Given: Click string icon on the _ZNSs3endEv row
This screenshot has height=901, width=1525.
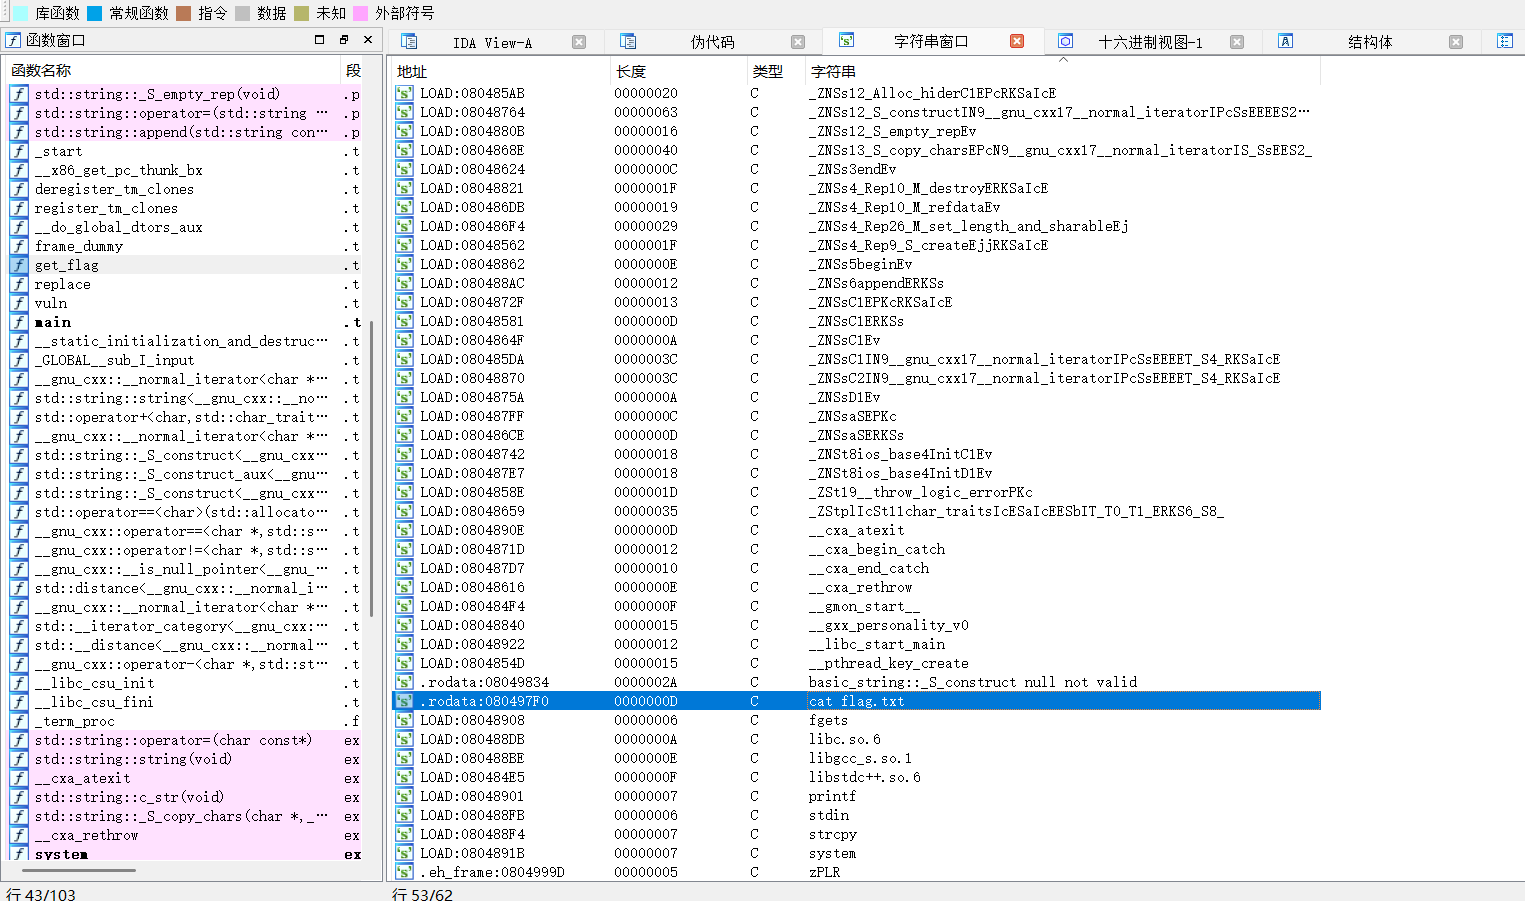Looking at the screenshot, I should pos(404,169).
